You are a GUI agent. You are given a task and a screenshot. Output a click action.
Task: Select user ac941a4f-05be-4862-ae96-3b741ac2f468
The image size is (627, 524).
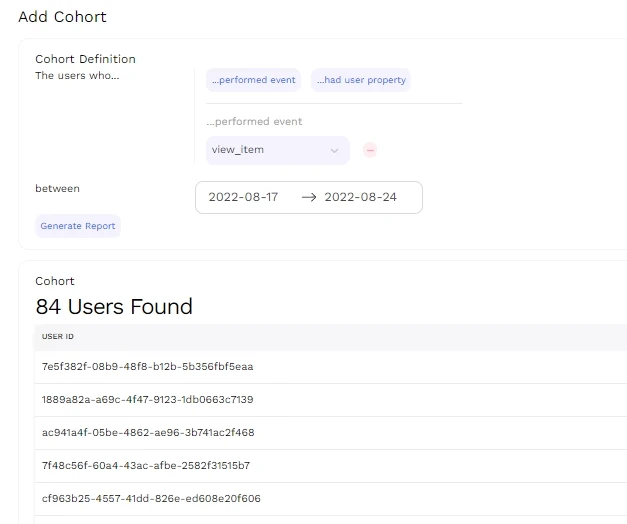coord(148,432)
